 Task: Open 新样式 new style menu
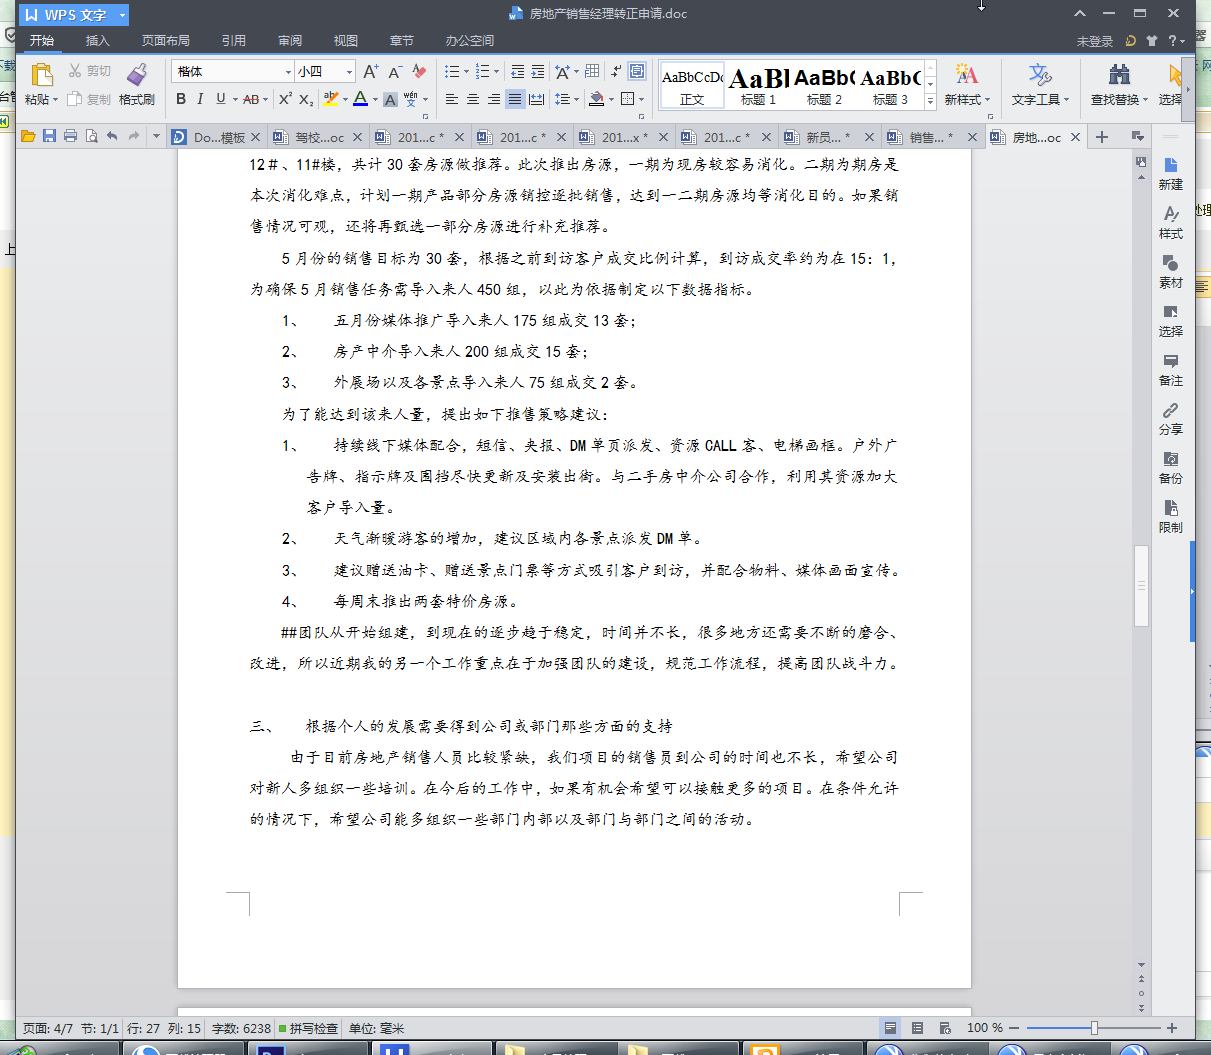click(x=967, y=85)
